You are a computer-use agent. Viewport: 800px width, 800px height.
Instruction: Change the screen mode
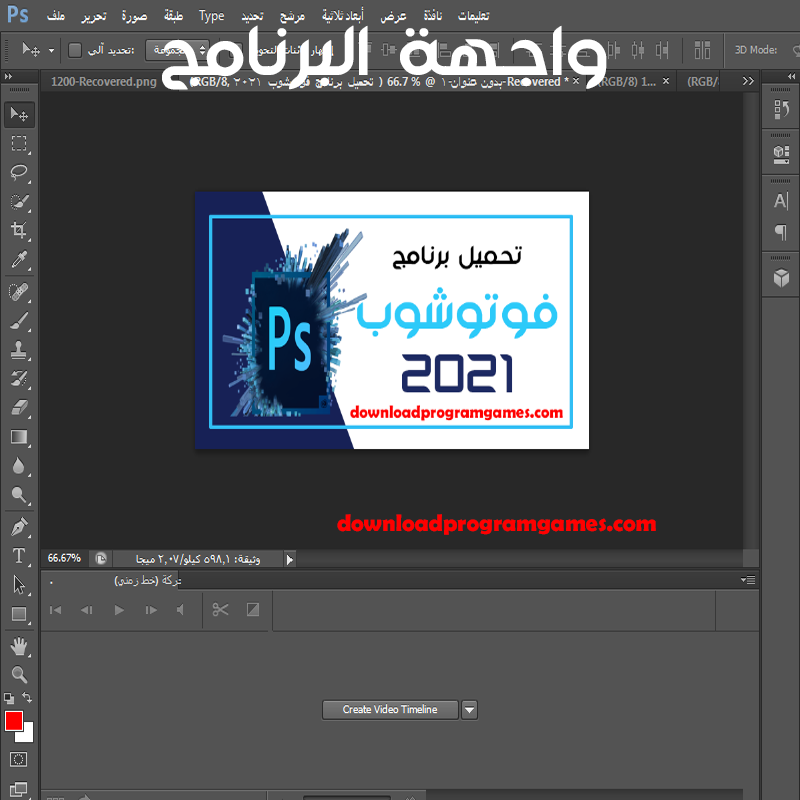(x=18, y=789)
